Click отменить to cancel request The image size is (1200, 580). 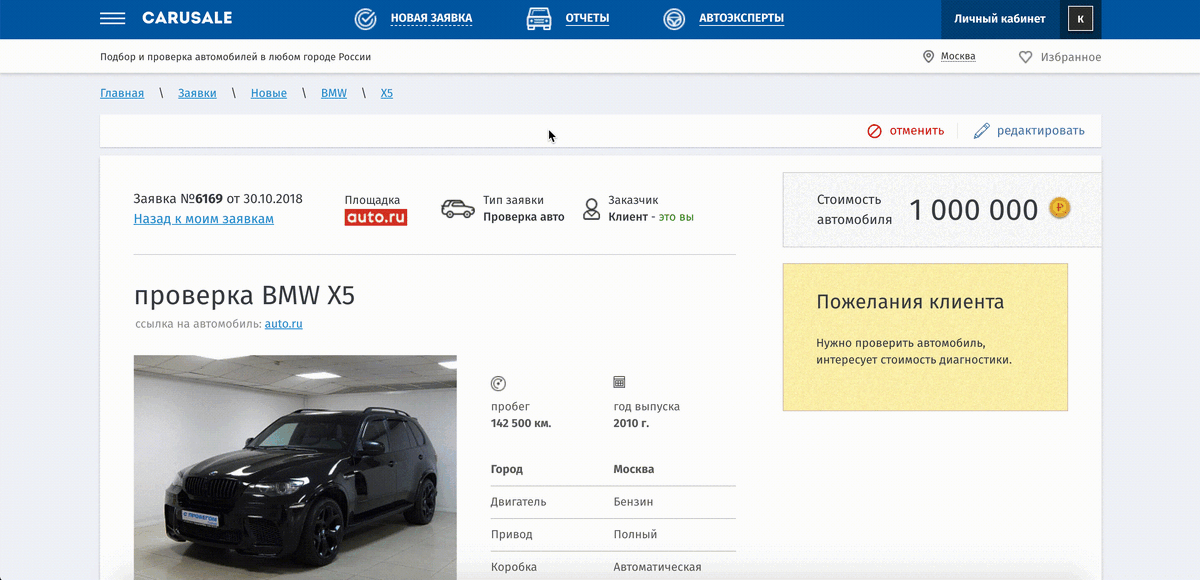point(917,131)
